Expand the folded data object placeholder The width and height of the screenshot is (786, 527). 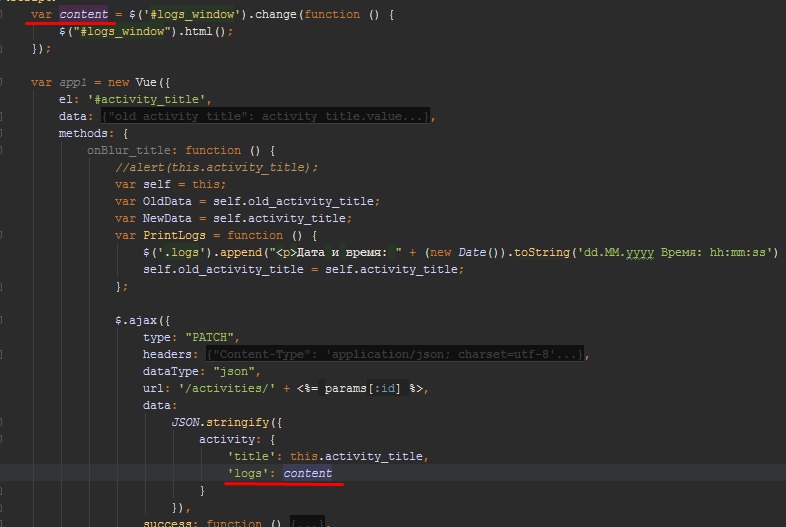[266, 116]
